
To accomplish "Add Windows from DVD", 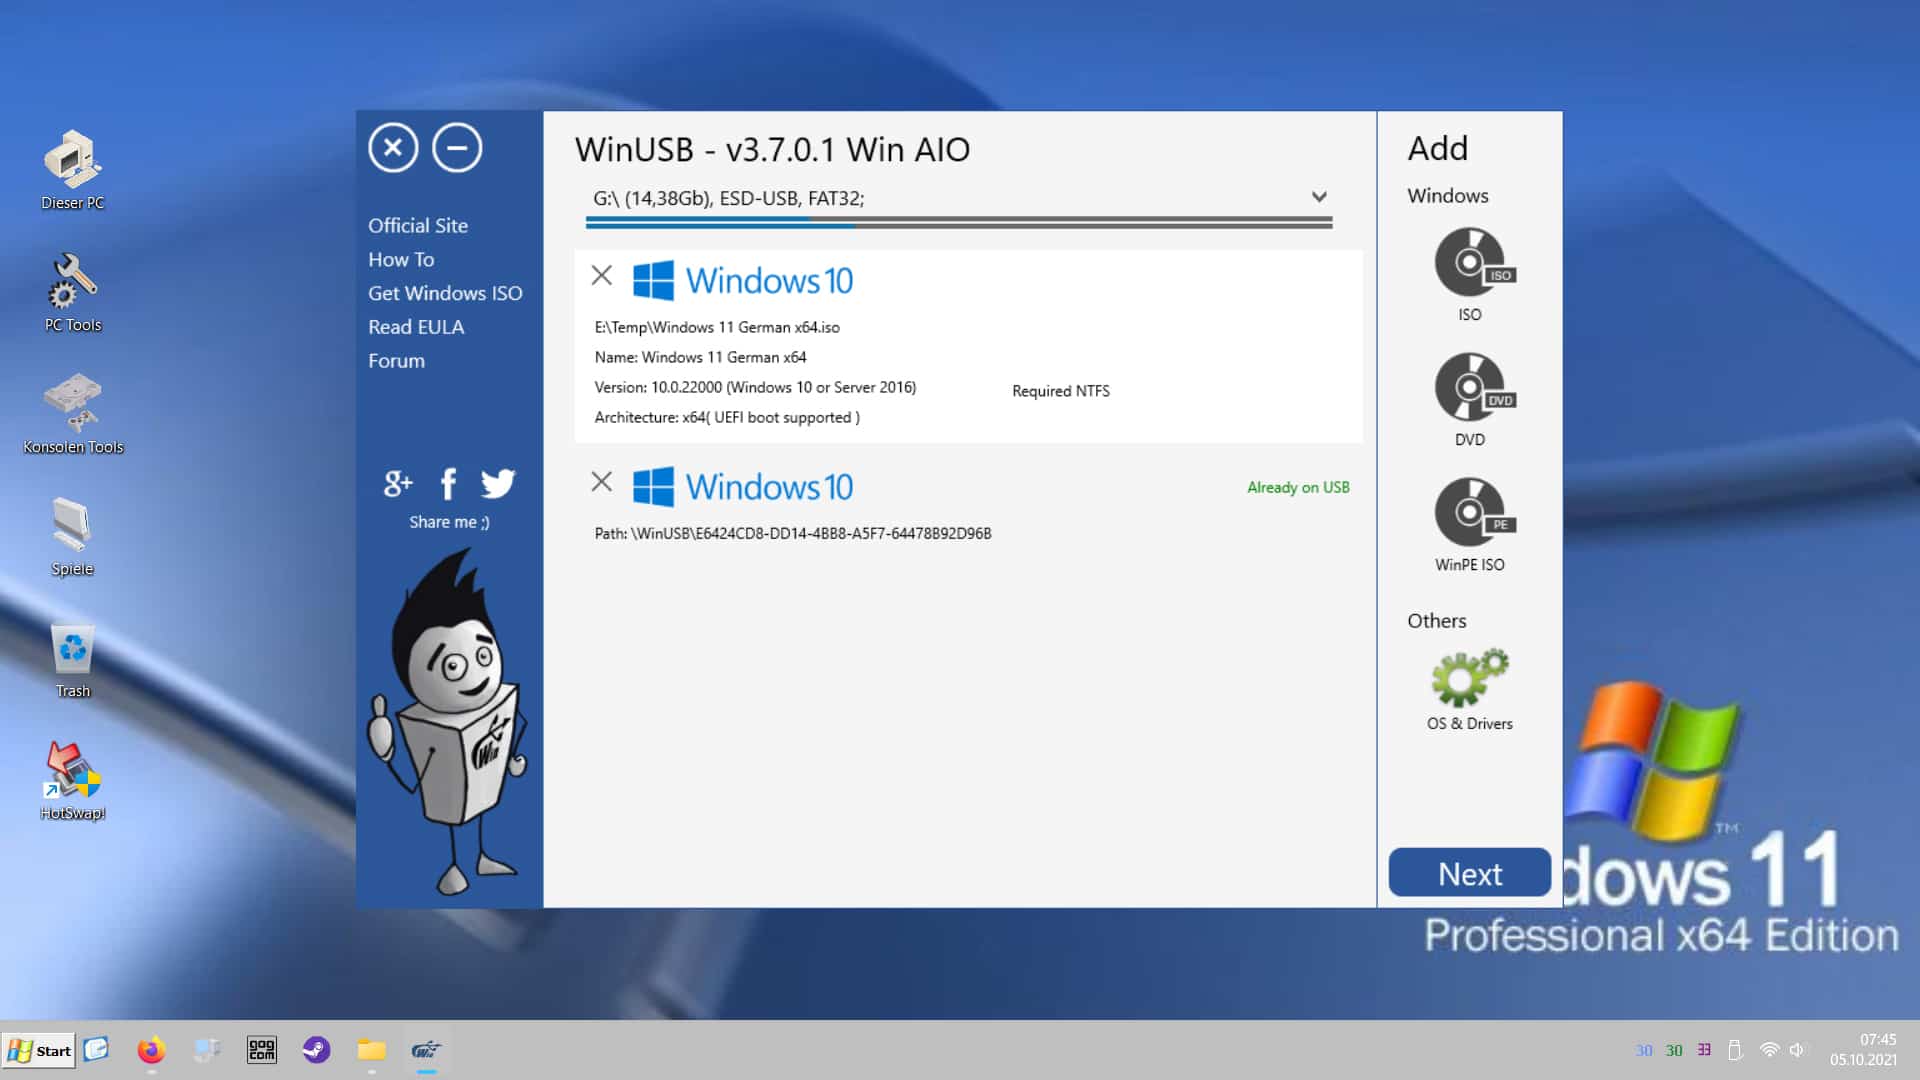I will point(1470,399).
